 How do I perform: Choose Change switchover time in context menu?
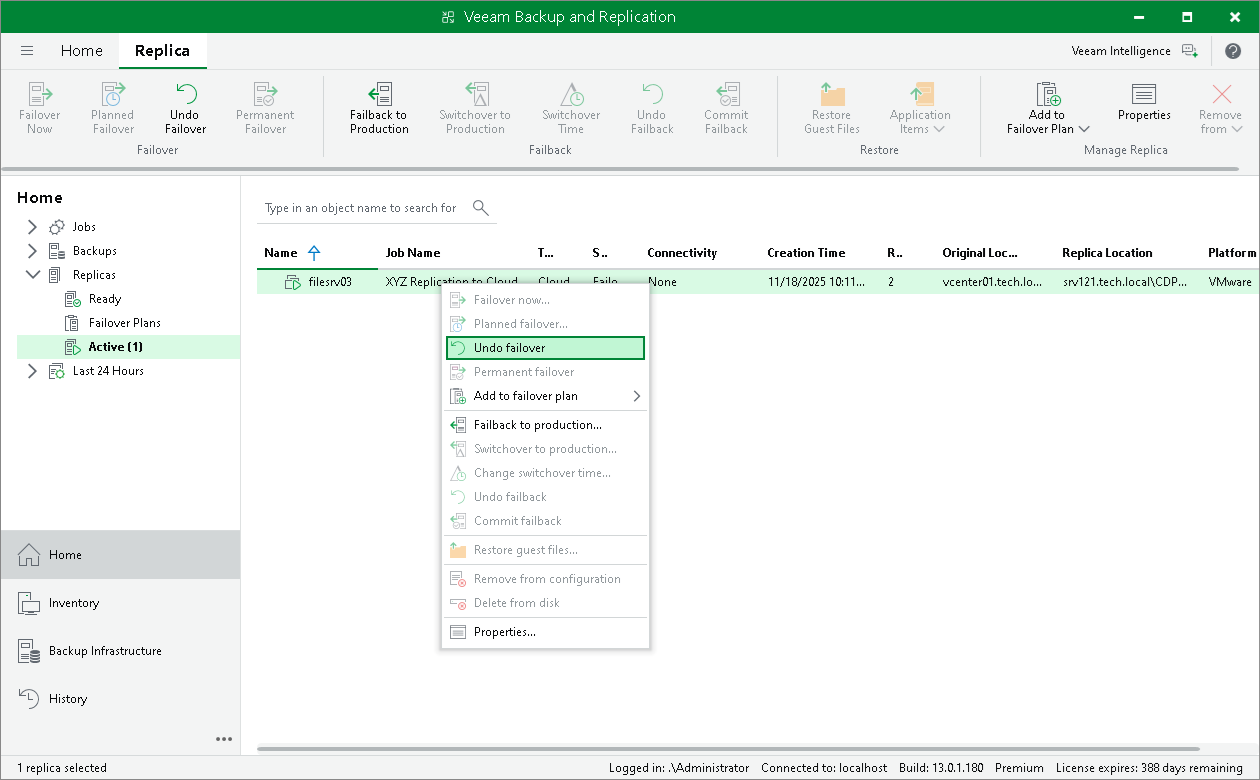(x=545, y=473)
